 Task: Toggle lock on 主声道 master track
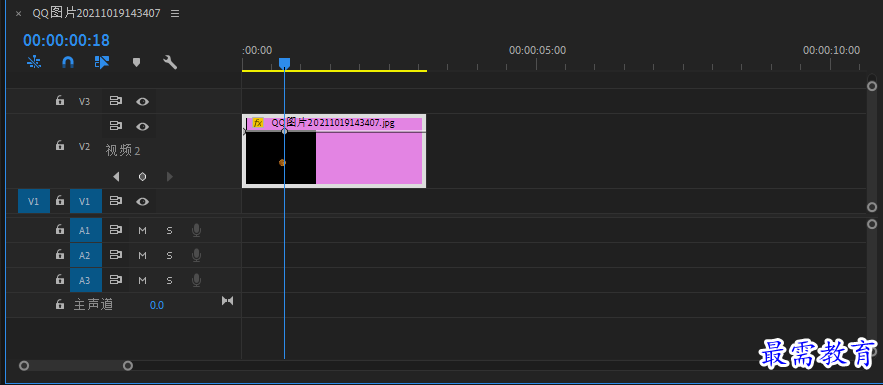point(59,305)
